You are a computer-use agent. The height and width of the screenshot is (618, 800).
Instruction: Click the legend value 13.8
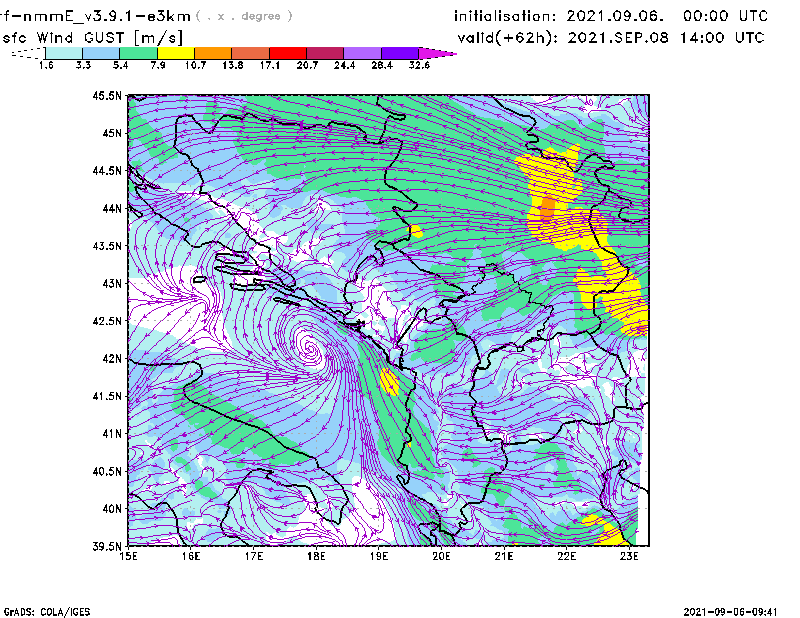[x=232, y=65]
